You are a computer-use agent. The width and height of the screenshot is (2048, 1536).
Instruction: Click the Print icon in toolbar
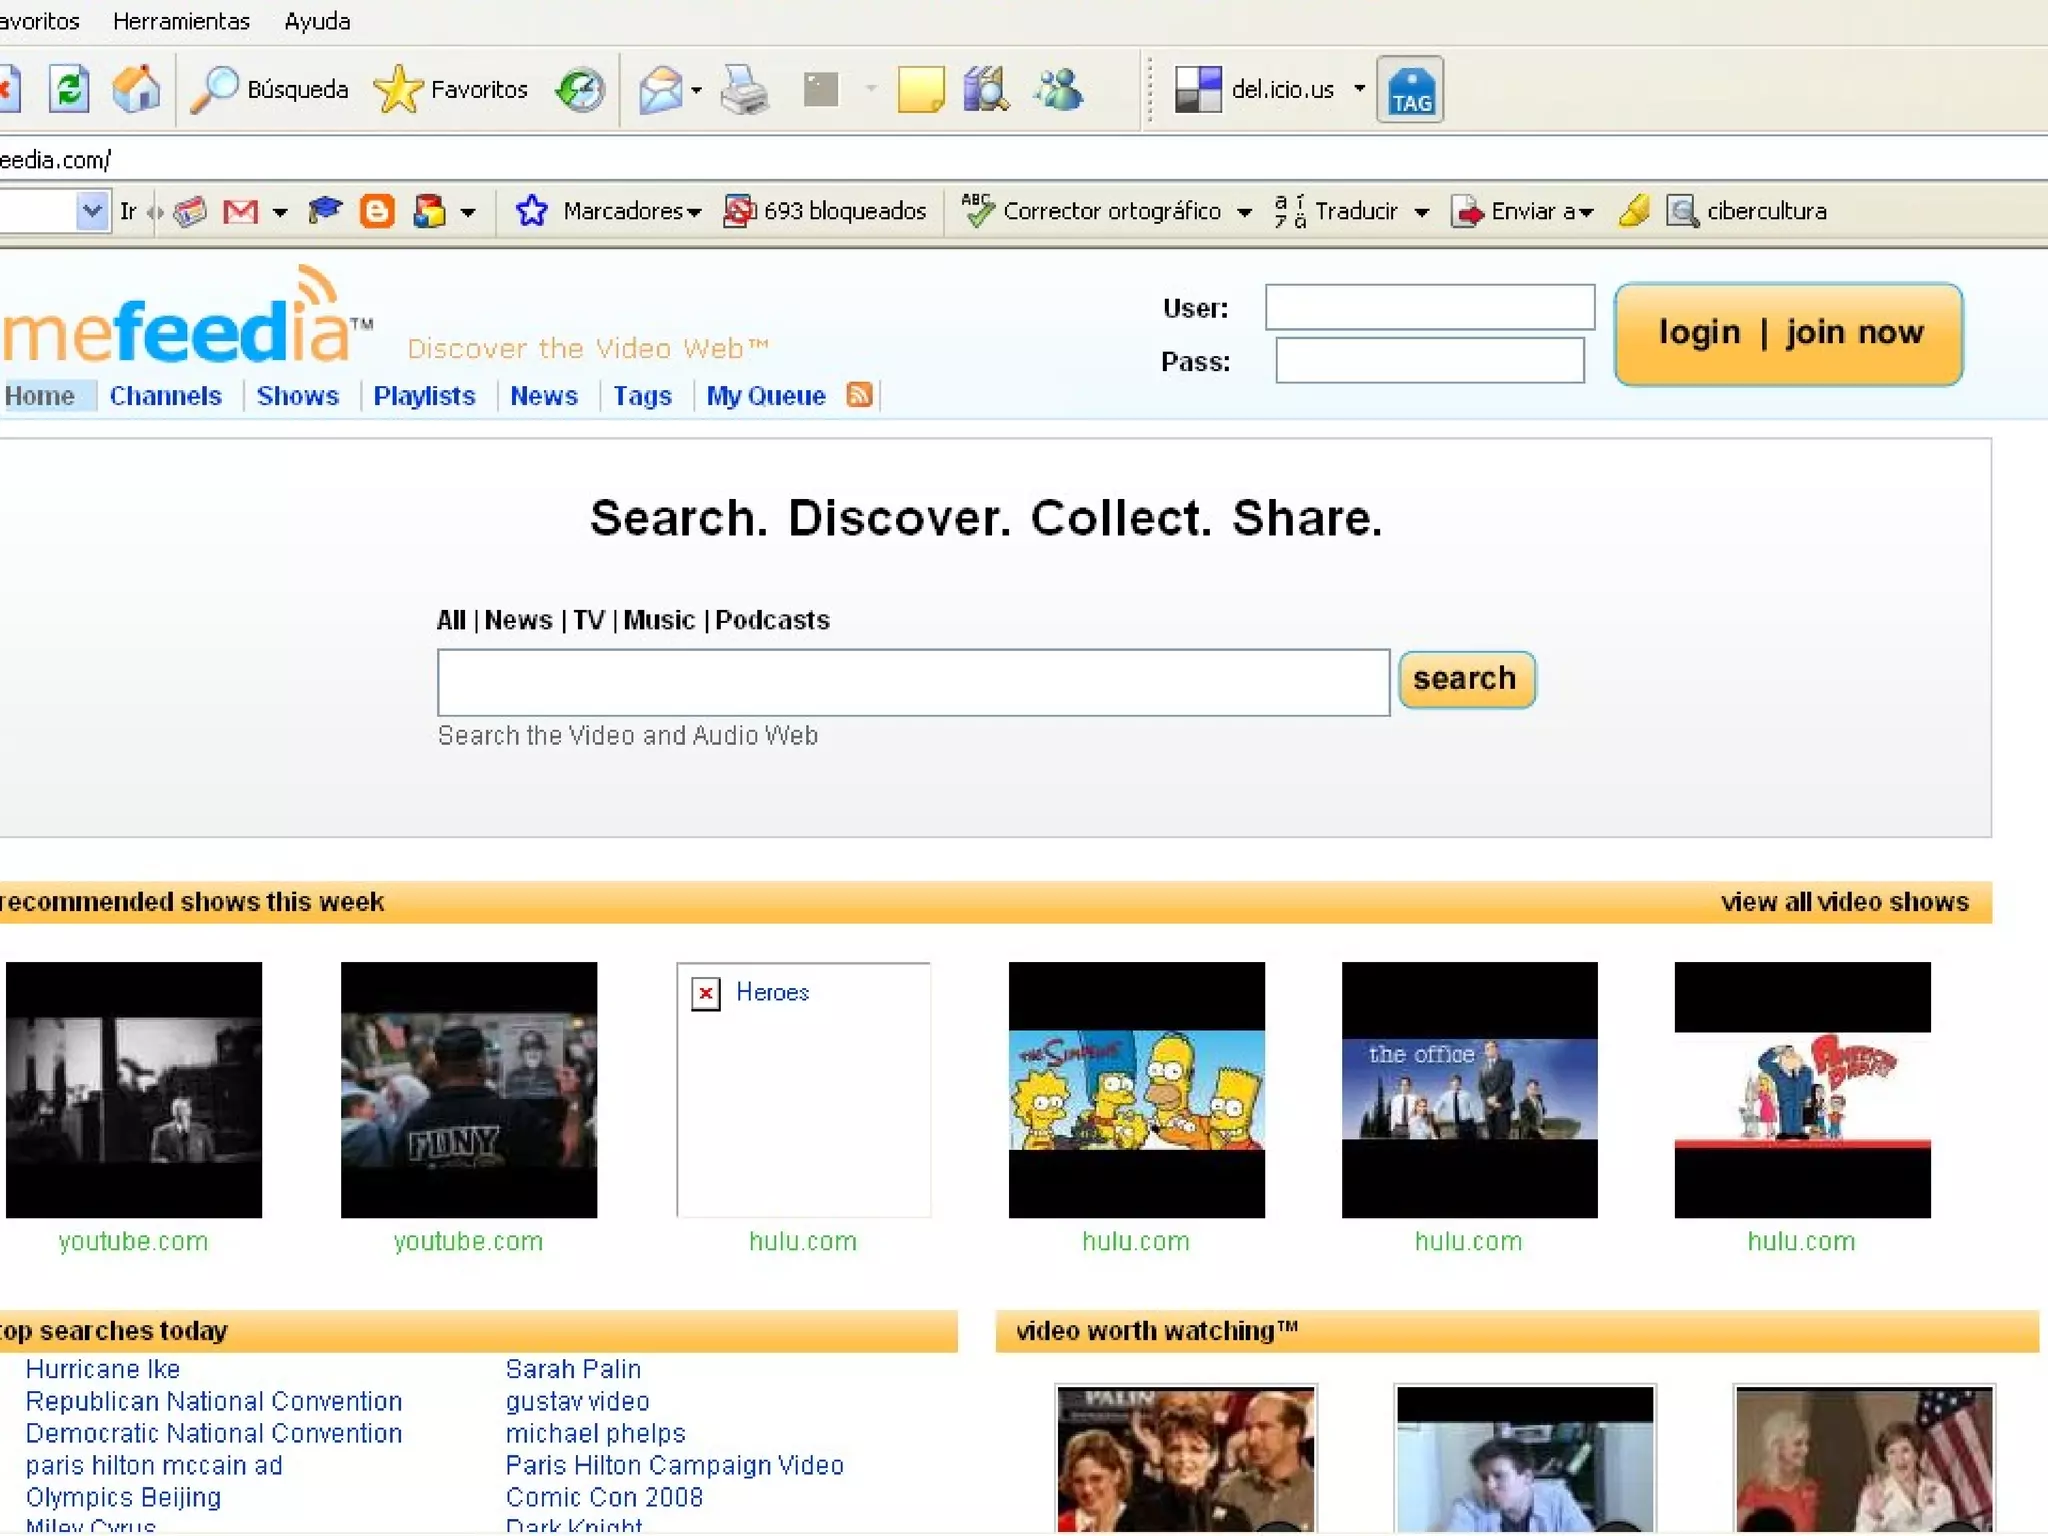pyautogui.click(x=744, y=91)
